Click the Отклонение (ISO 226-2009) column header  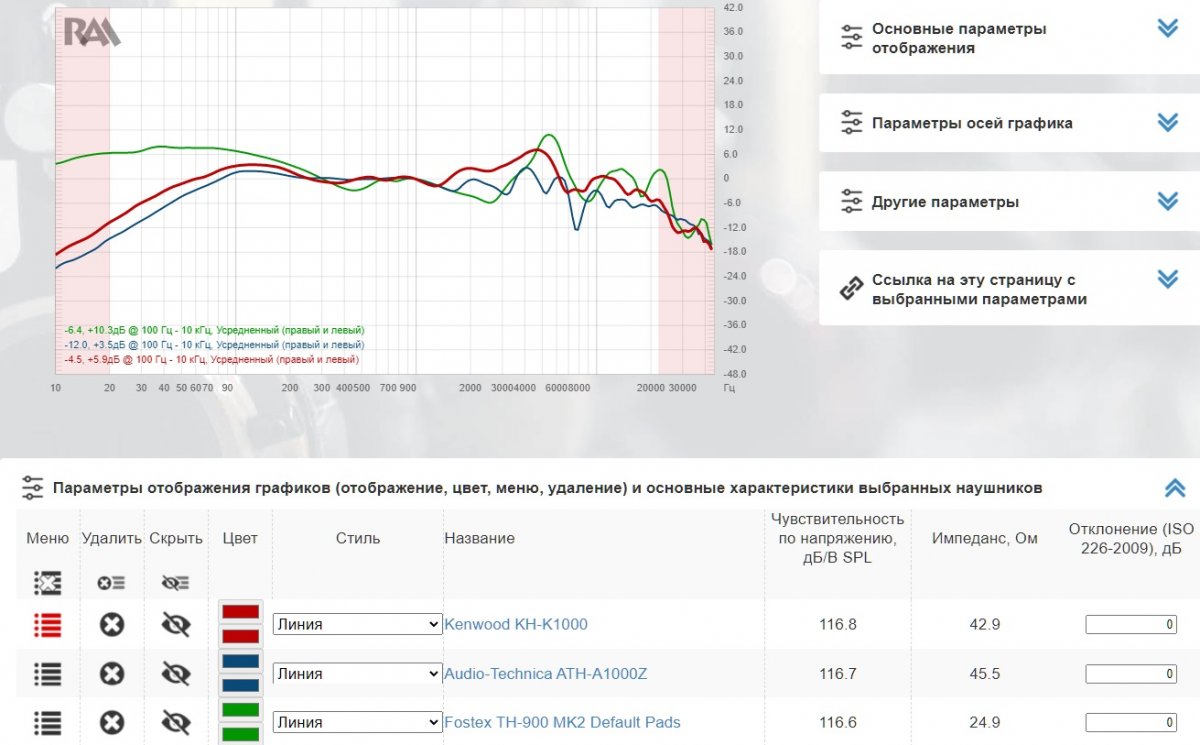coord(1132,538)
